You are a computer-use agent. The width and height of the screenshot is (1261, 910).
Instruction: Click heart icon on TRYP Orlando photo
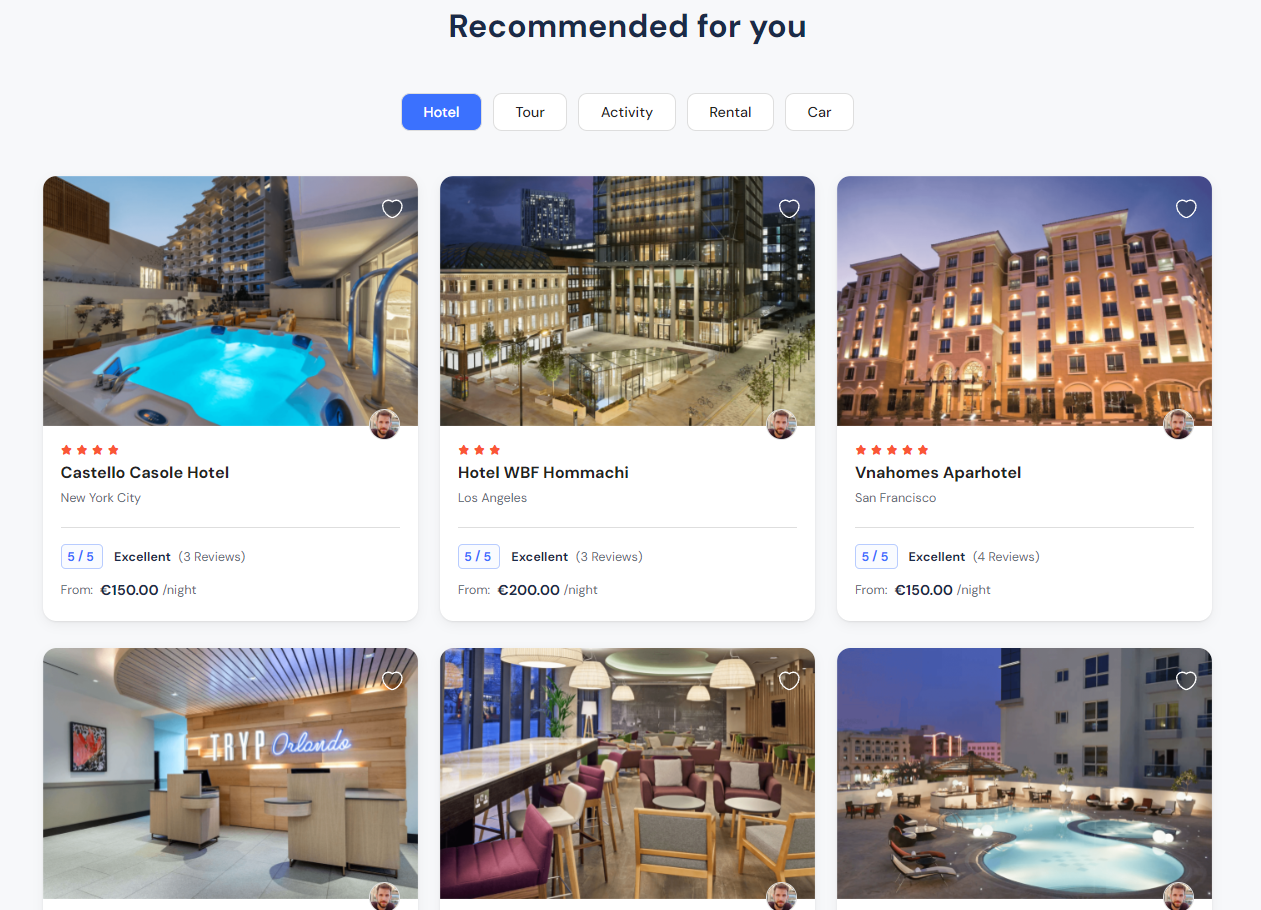392,680
